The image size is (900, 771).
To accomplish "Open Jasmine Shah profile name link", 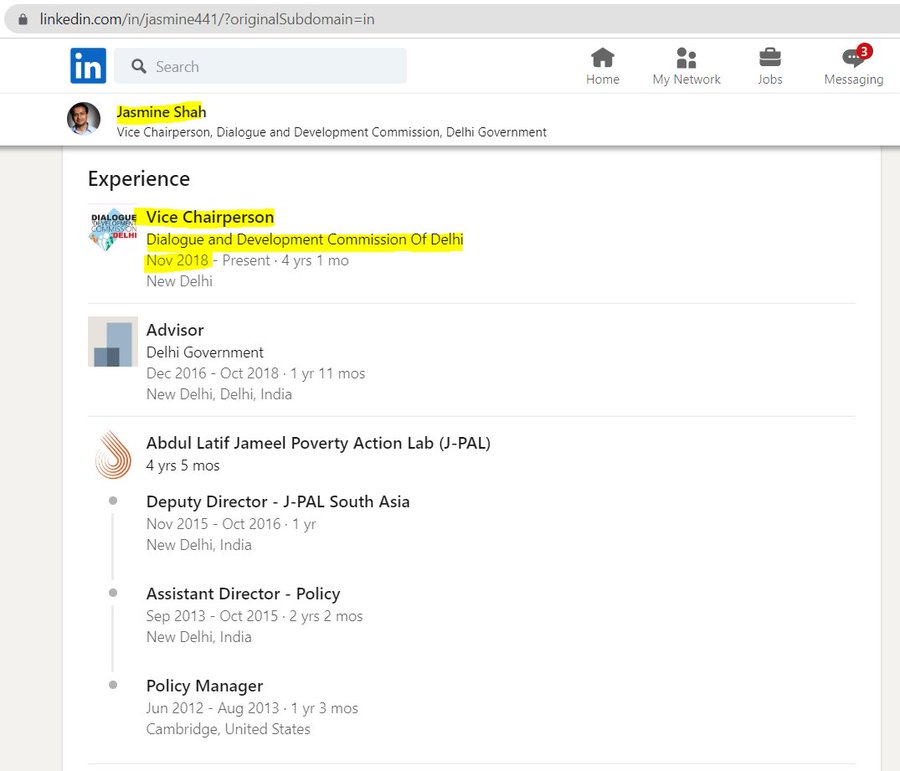I will pyautogui.click(x=161, y=112).
